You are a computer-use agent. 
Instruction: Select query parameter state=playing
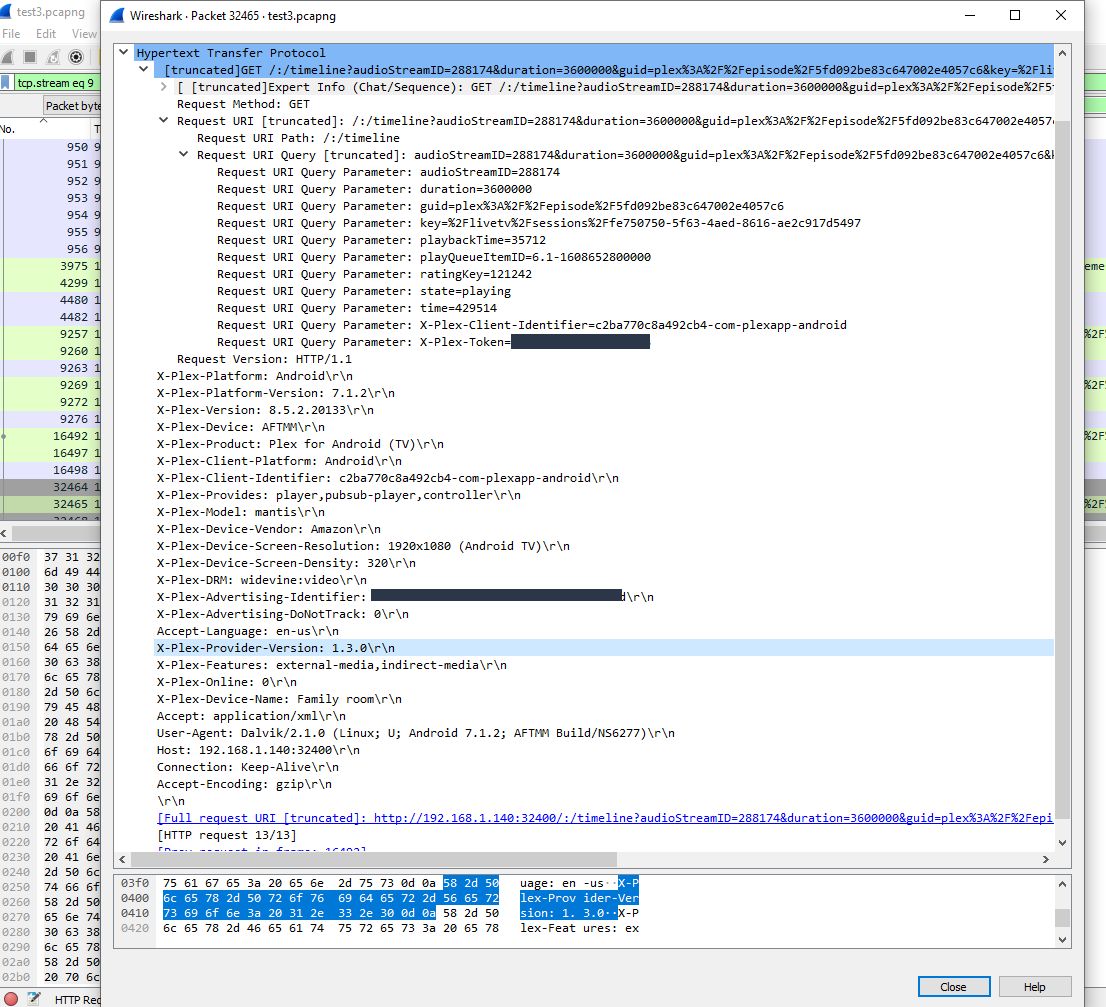coord(364,291)
